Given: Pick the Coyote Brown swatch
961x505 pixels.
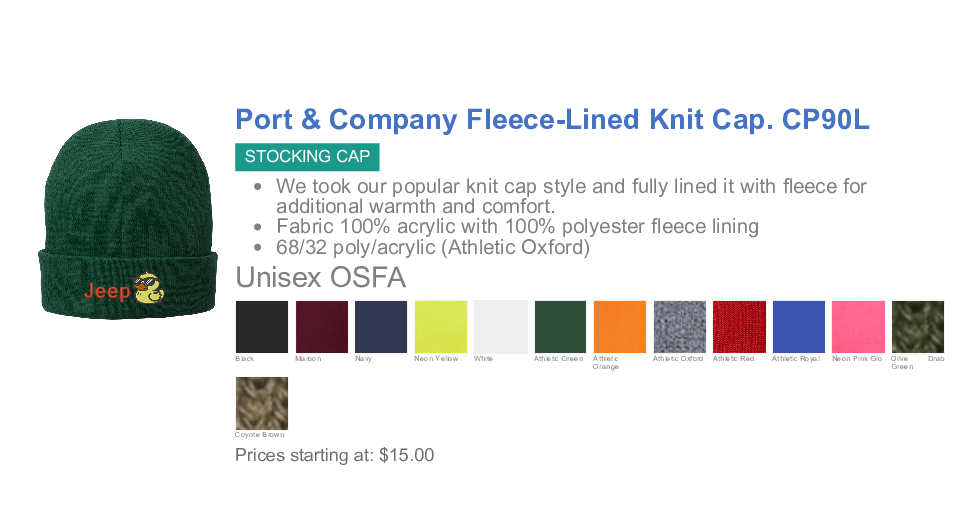Looking at the screenshot, I should tap(261, 403).
